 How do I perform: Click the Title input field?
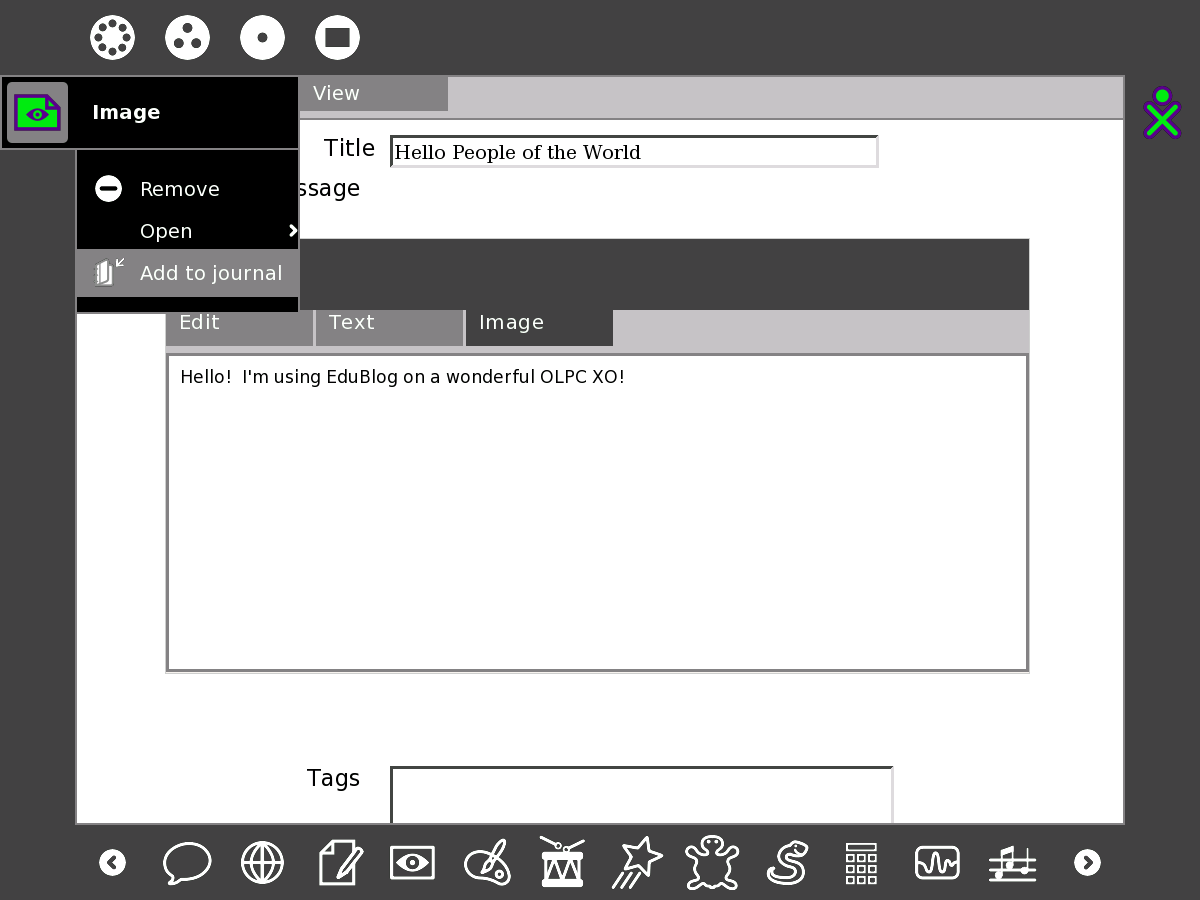click(x=633, y=152)
